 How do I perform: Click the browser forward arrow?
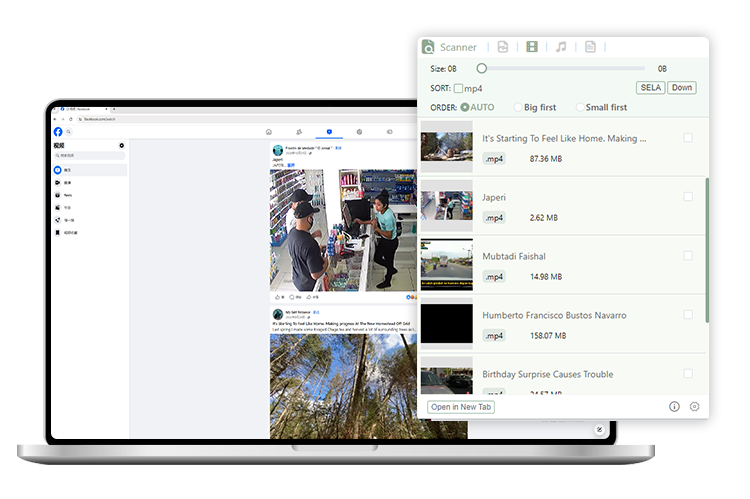[63, 119]
